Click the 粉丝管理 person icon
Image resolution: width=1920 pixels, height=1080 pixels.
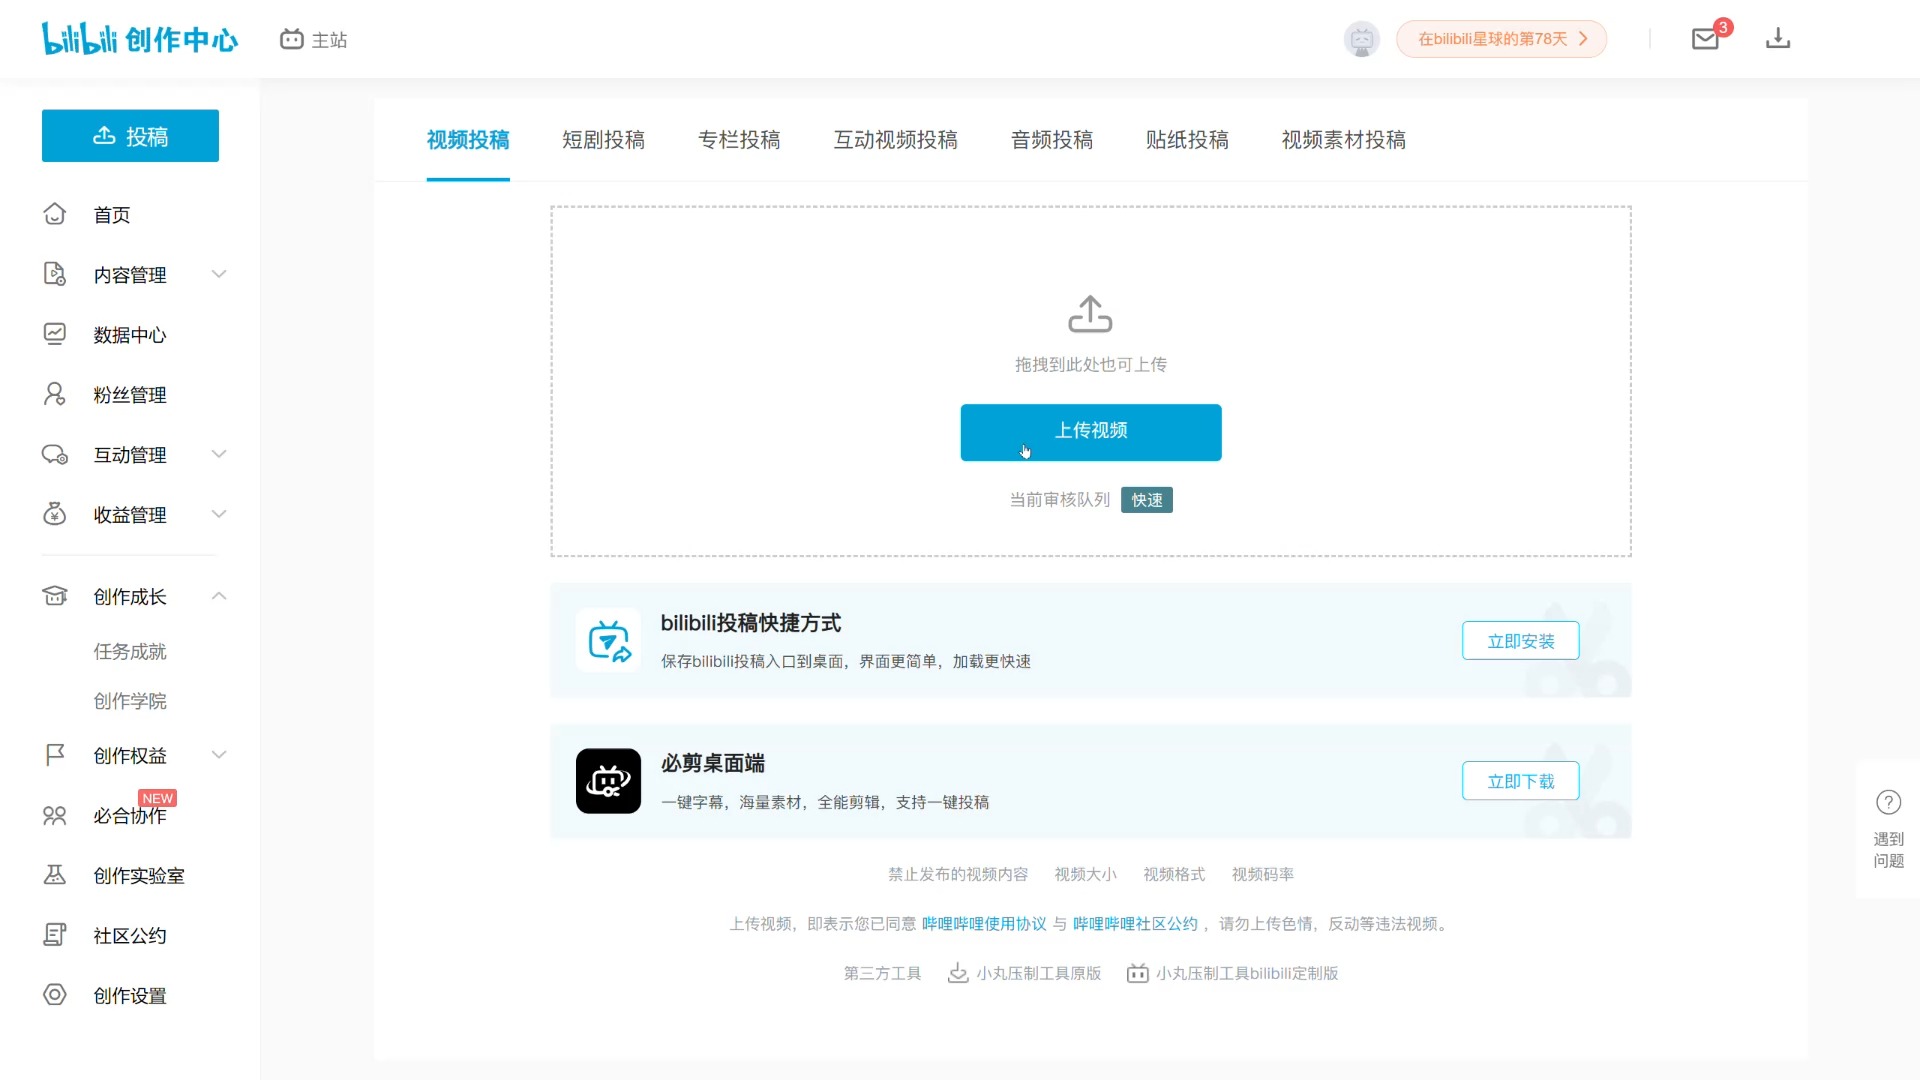click(x=55, y=394)
